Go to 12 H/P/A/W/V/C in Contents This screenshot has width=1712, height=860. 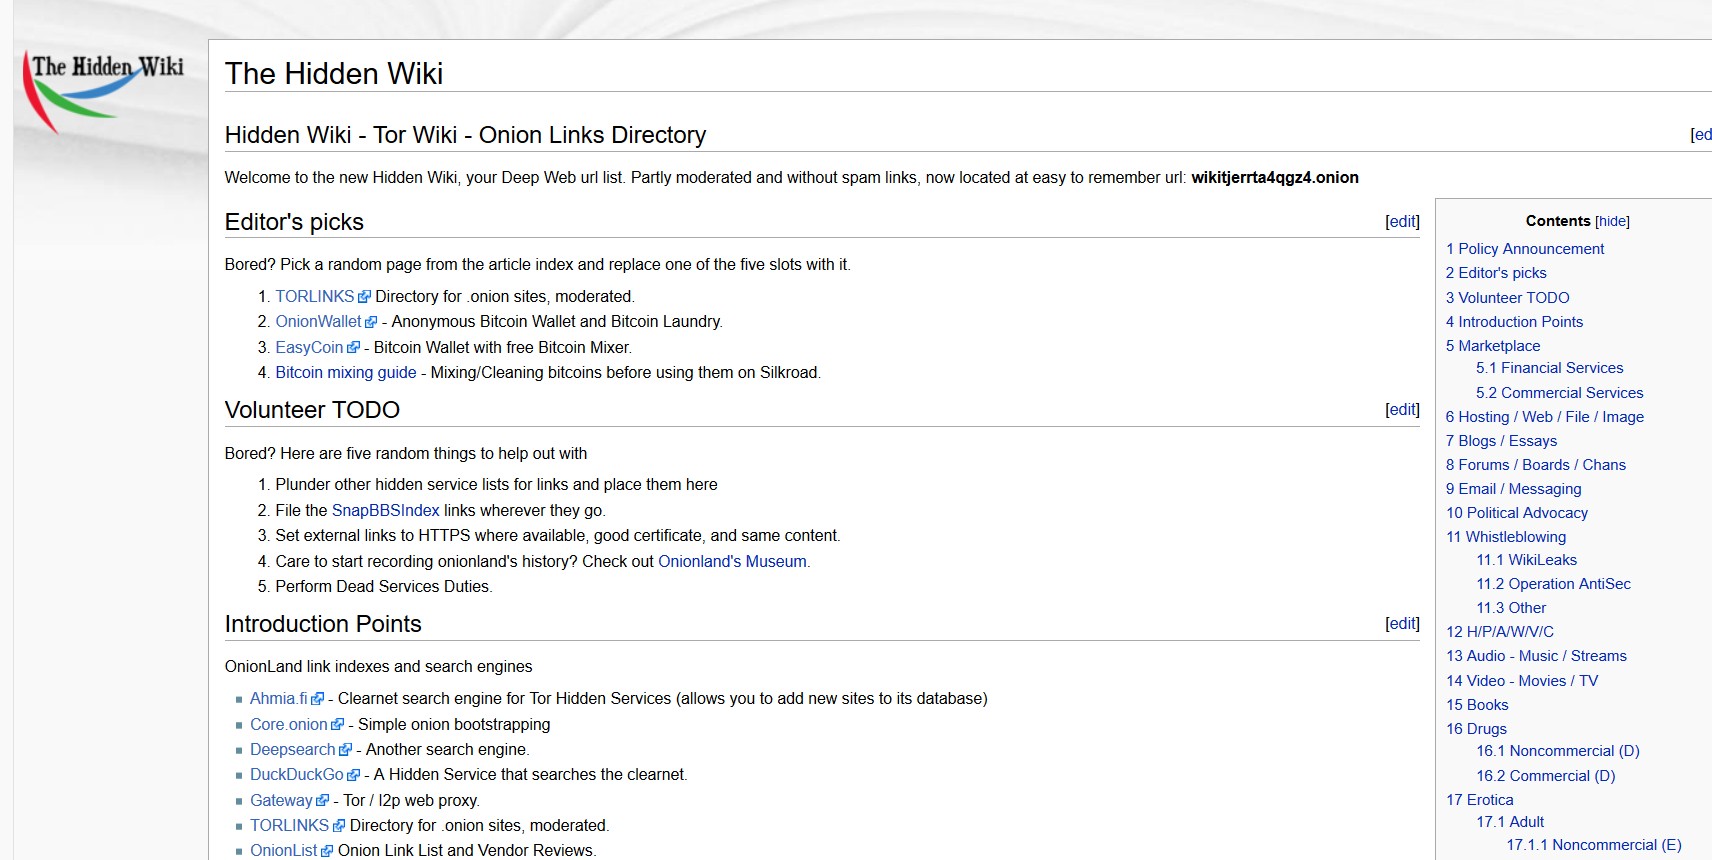pyautogui.click(x=1500, y=632)
